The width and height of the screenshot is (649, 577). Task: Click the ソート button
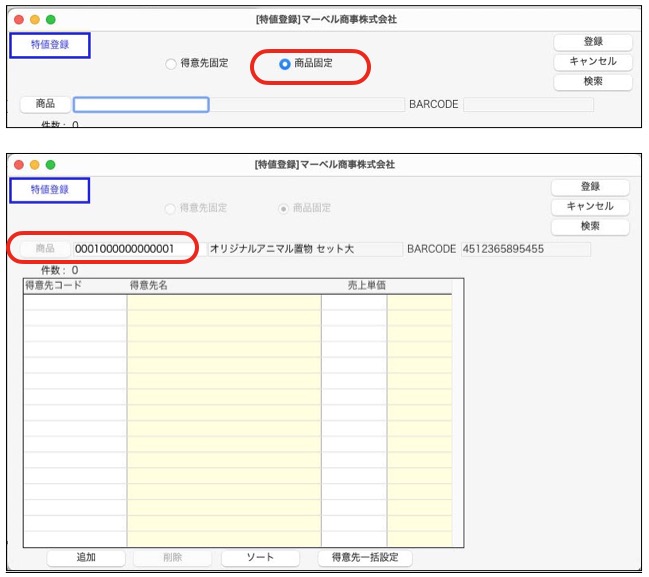[x=260, y=557]
